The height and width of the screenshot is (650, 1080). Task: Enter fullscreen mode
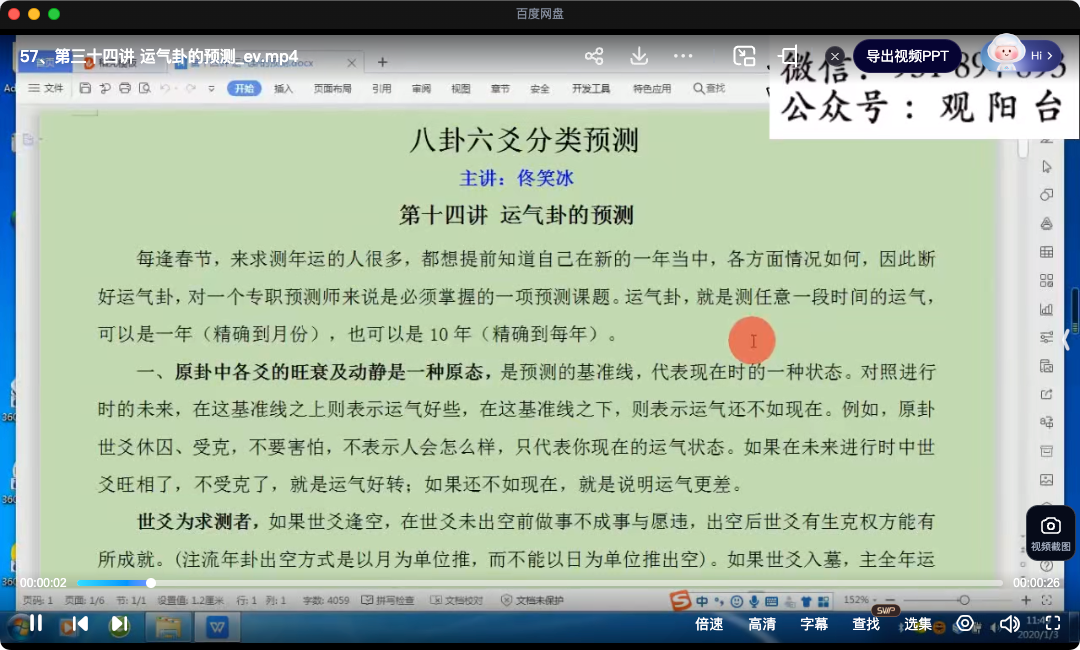1051,624
